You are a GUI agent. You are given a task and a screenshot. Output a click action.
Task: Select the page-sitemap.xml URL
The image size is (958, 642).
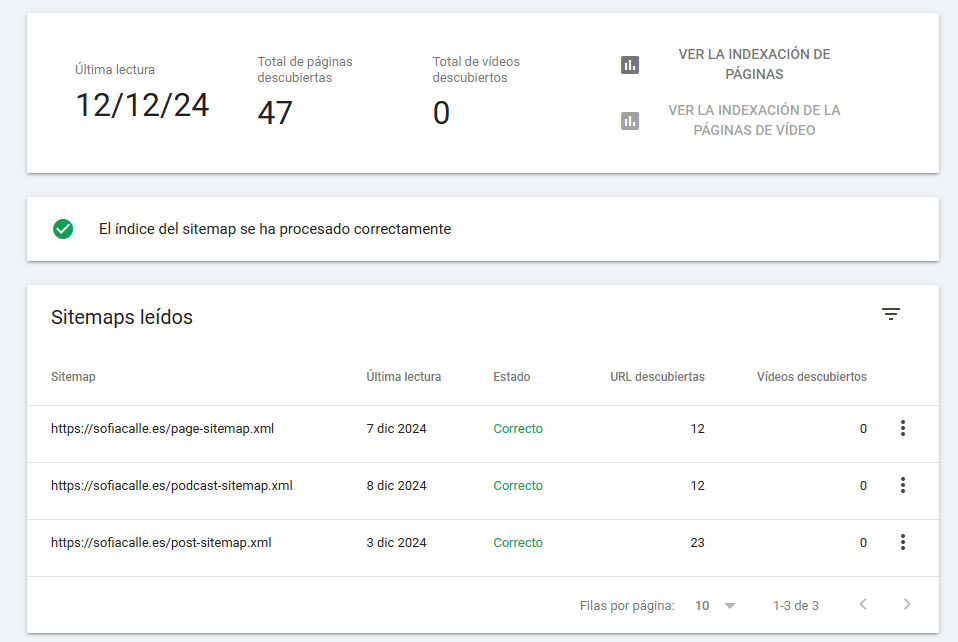pos(162,429)
